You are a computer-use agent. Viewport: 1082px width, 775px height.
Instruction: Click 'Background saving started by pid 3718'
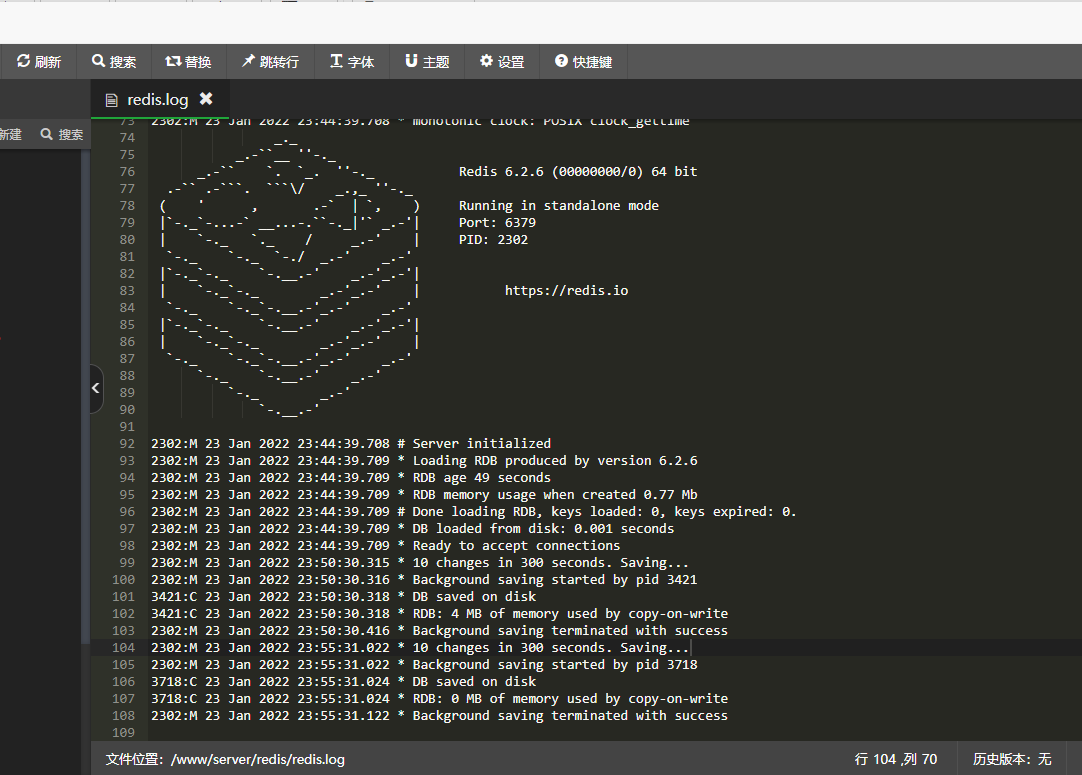[424, 665]
